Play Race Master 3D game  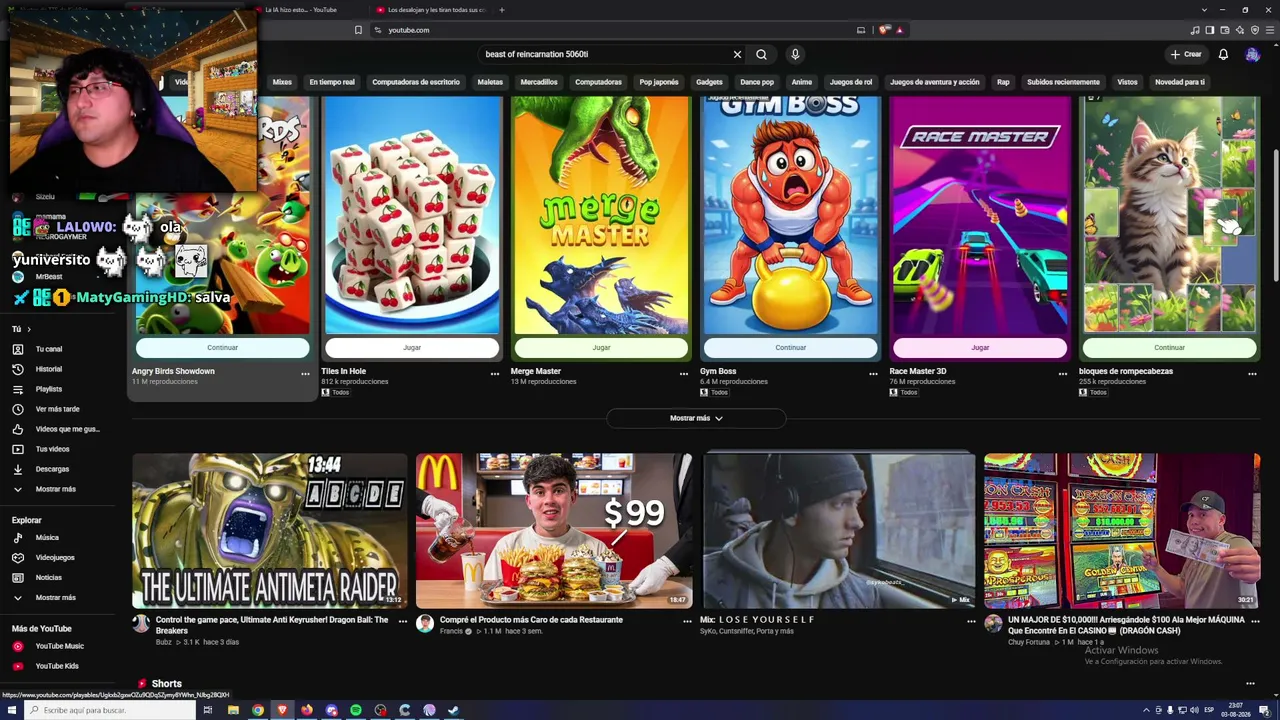pyautogui.click(x=980, y=347)
